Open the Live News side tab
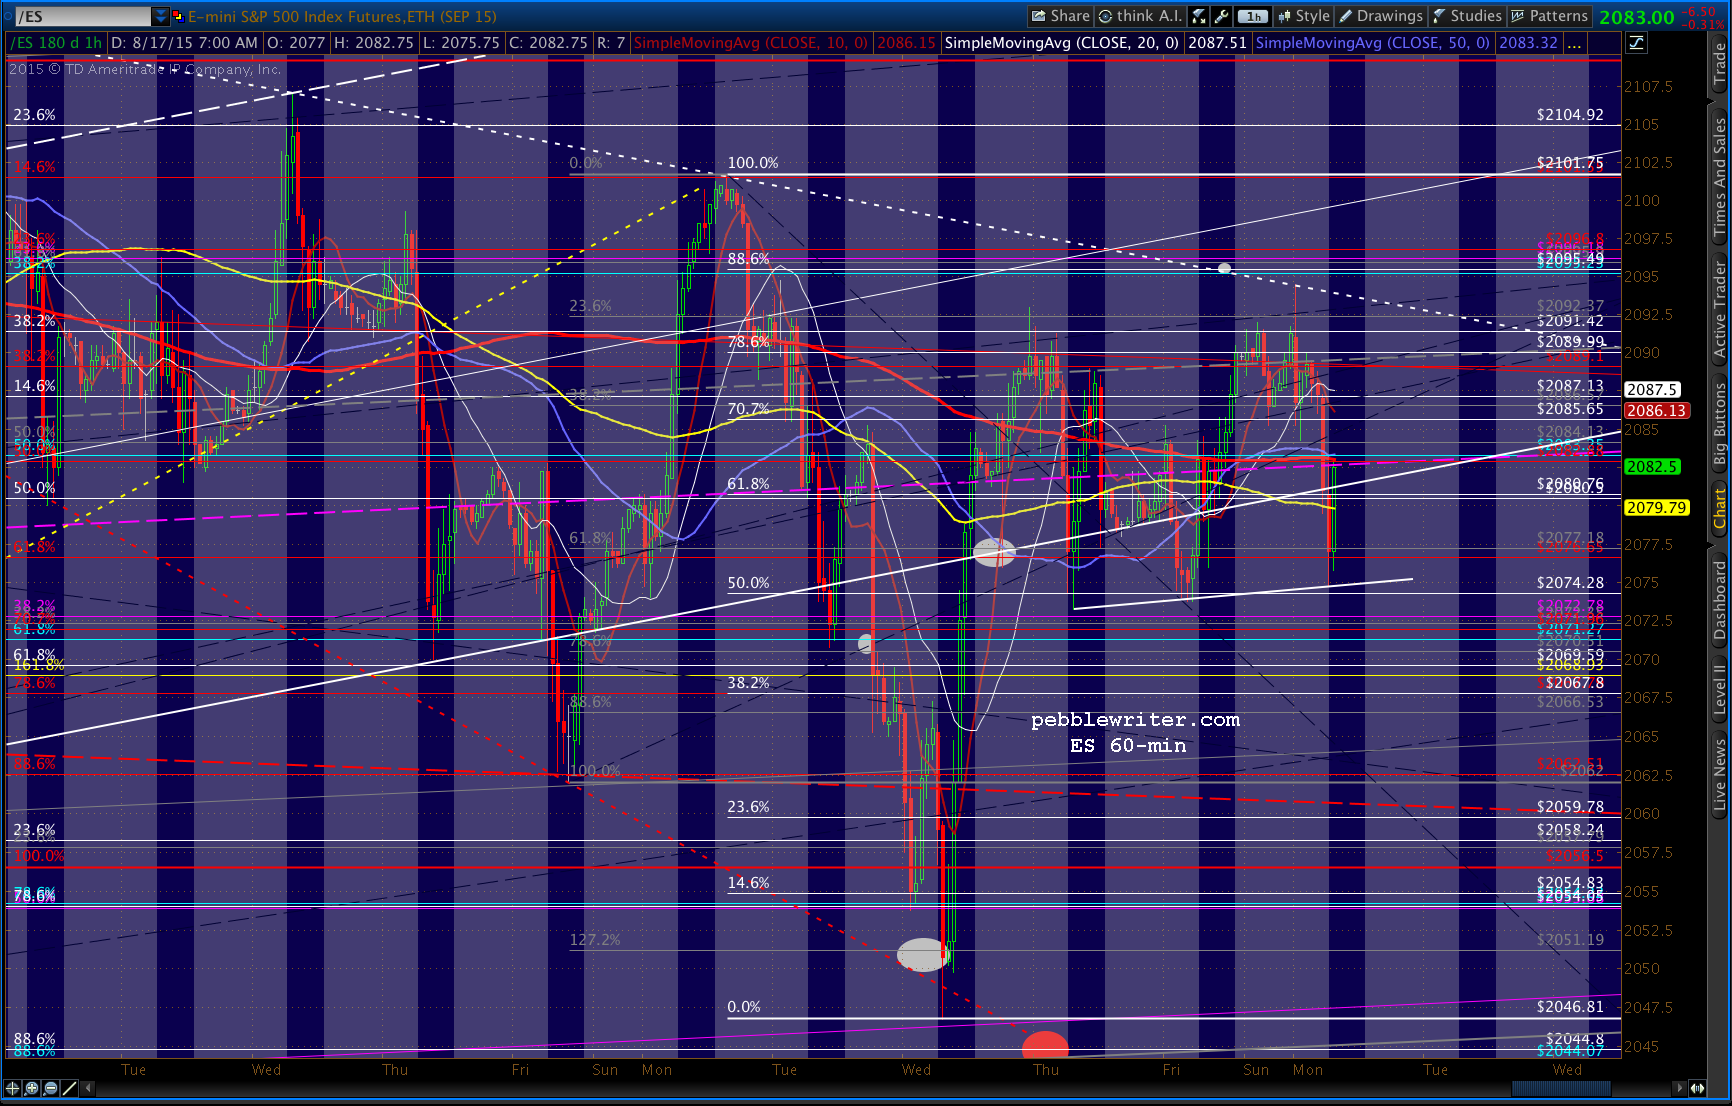The image size is (1732, 1106). (x=1719, y=775)
